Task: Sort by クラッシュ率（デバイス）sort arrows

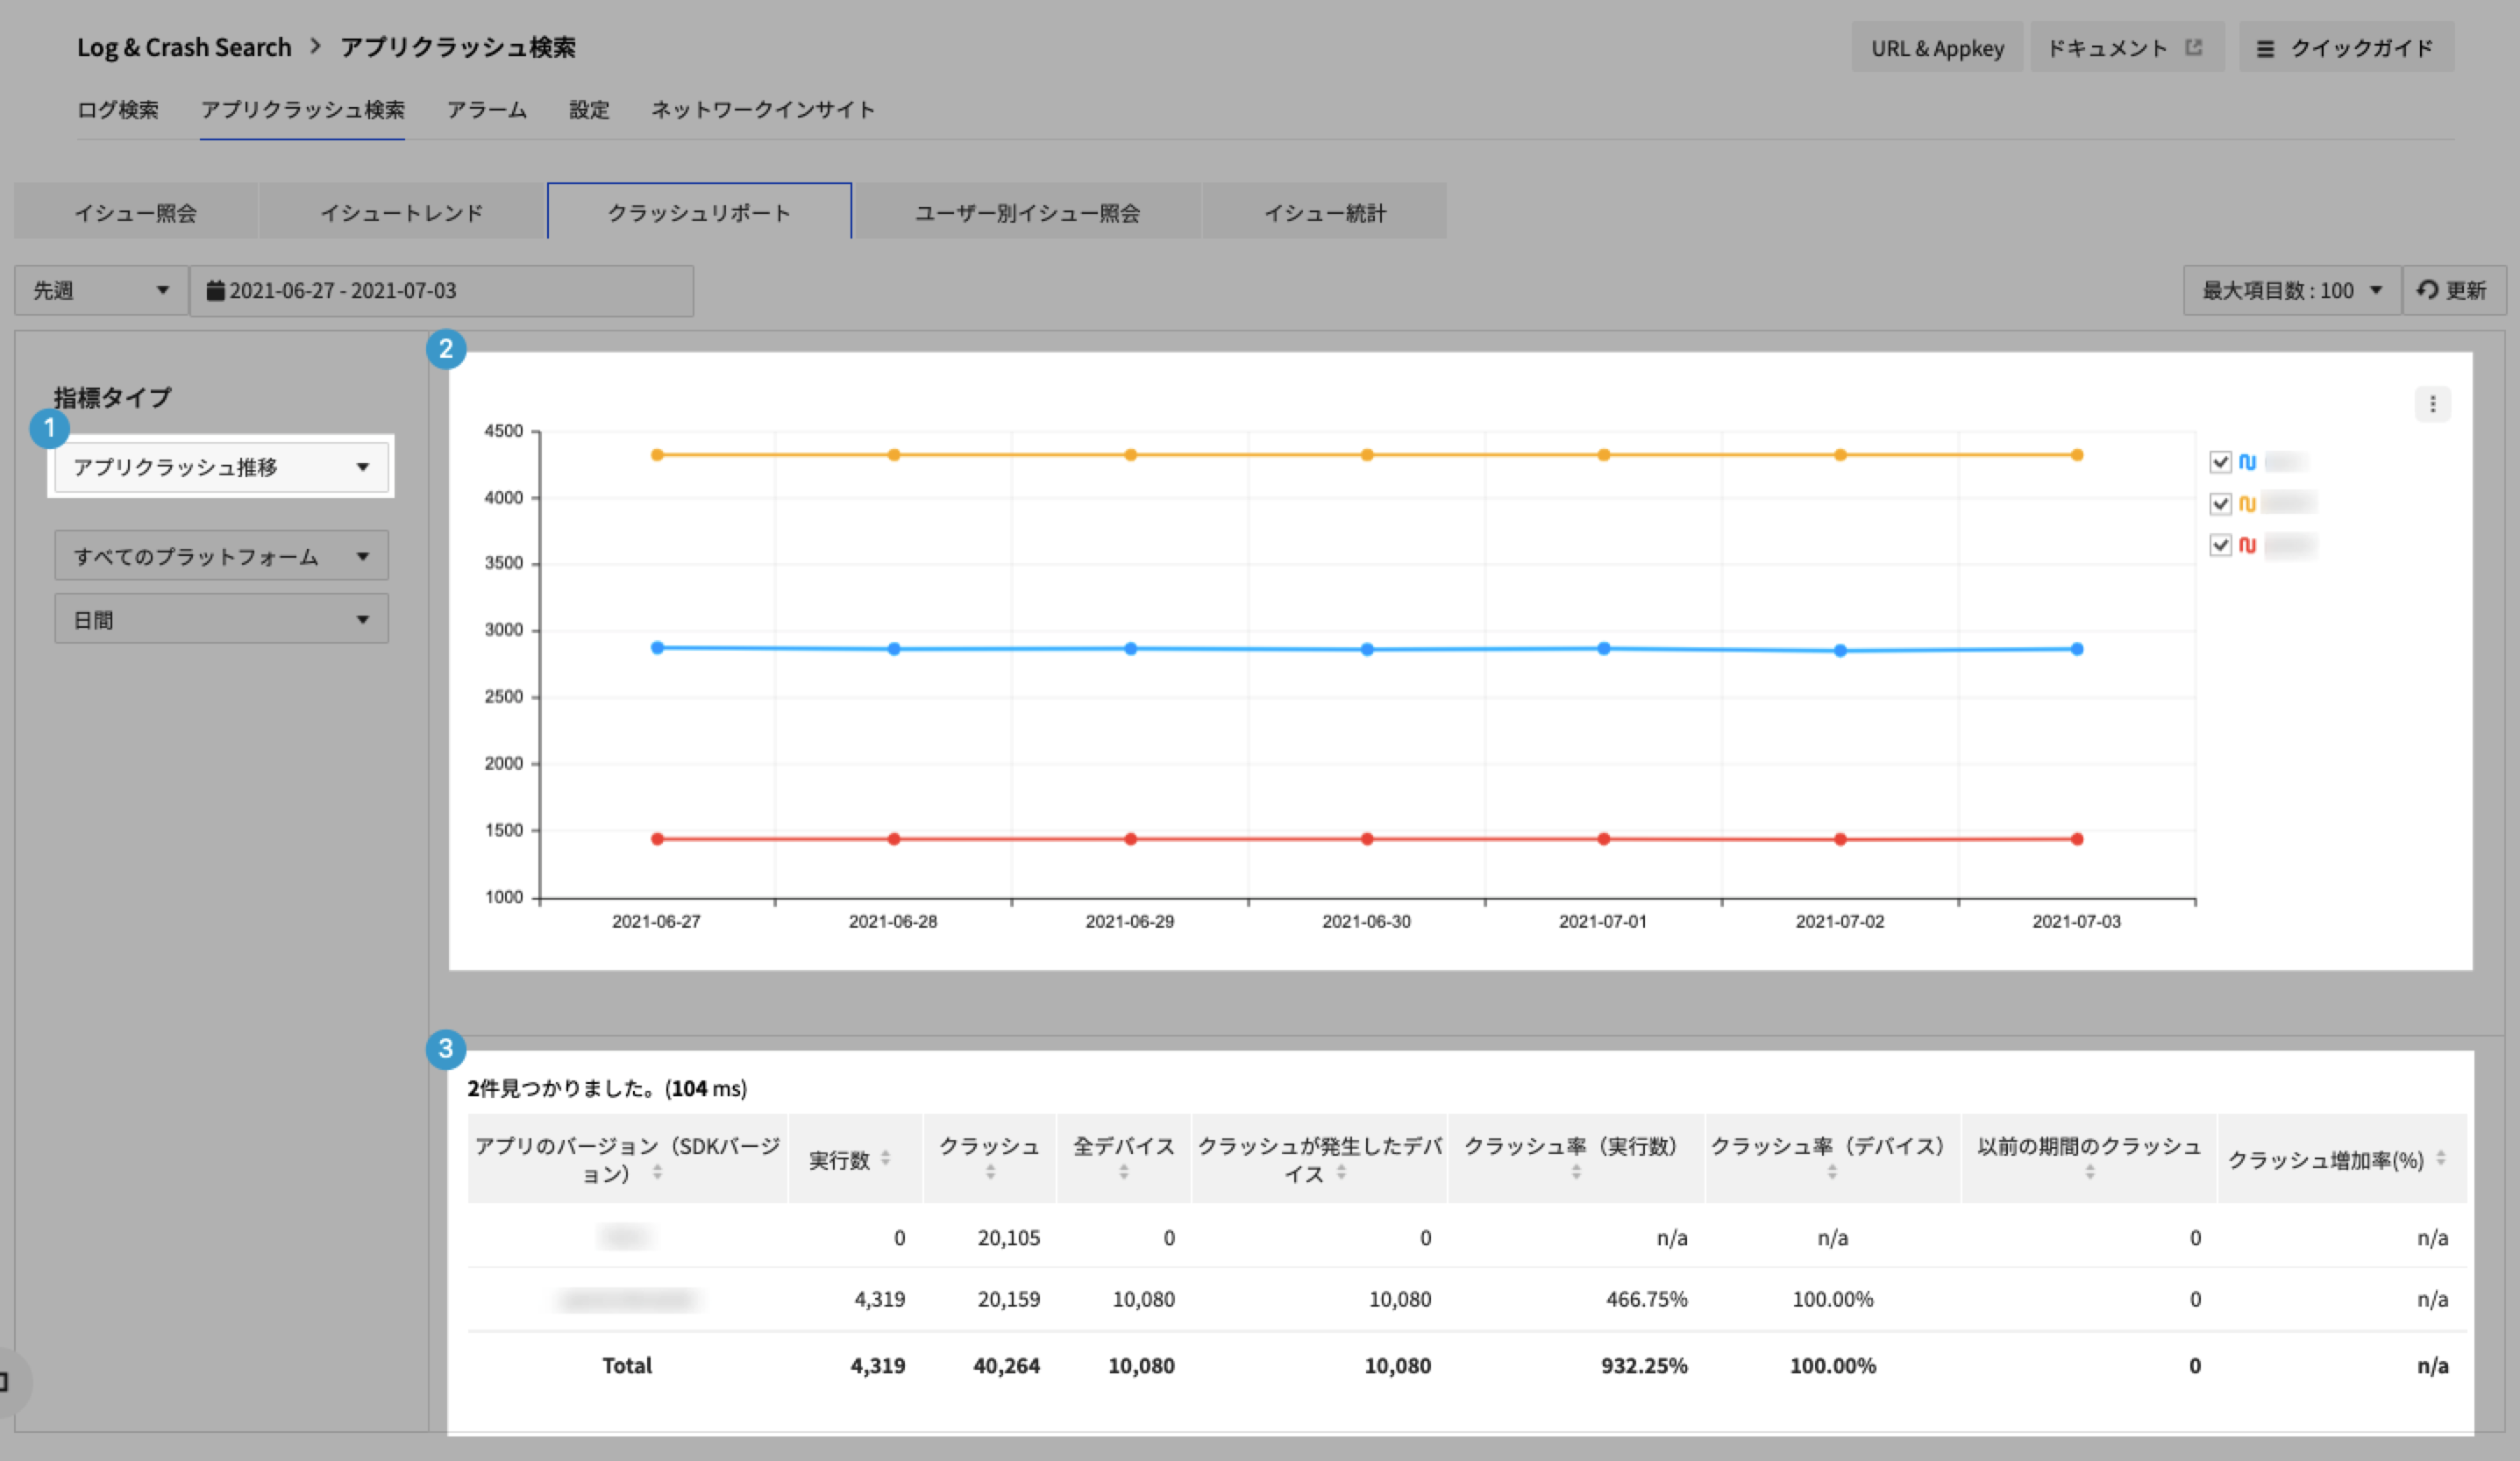Action: 1832,1171
